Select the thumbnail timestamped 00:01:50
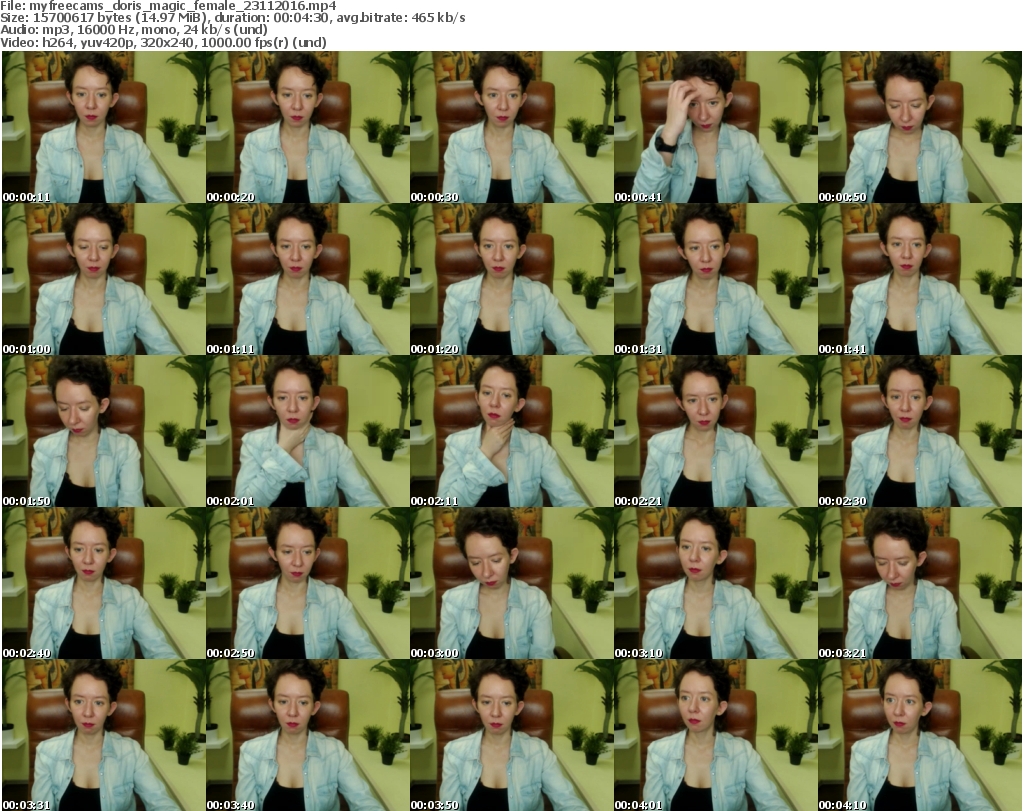Viewport: 1024px width, 811px height. 104,432
